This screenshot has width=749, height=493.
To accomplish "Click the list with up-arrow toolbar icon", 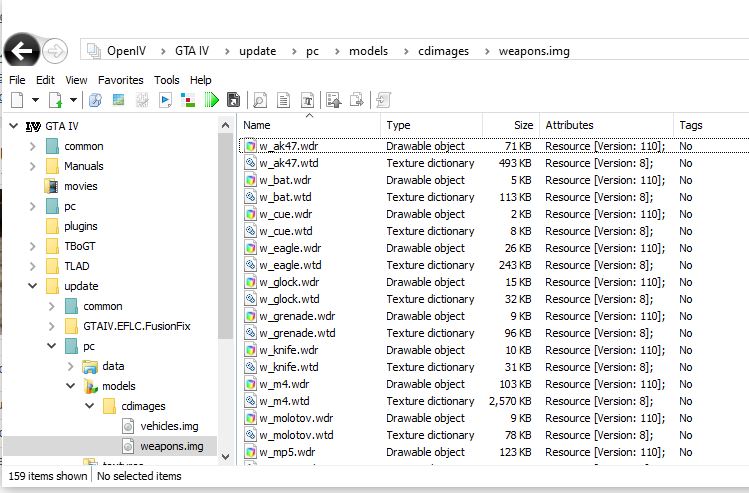I will [x=333, y=100].
